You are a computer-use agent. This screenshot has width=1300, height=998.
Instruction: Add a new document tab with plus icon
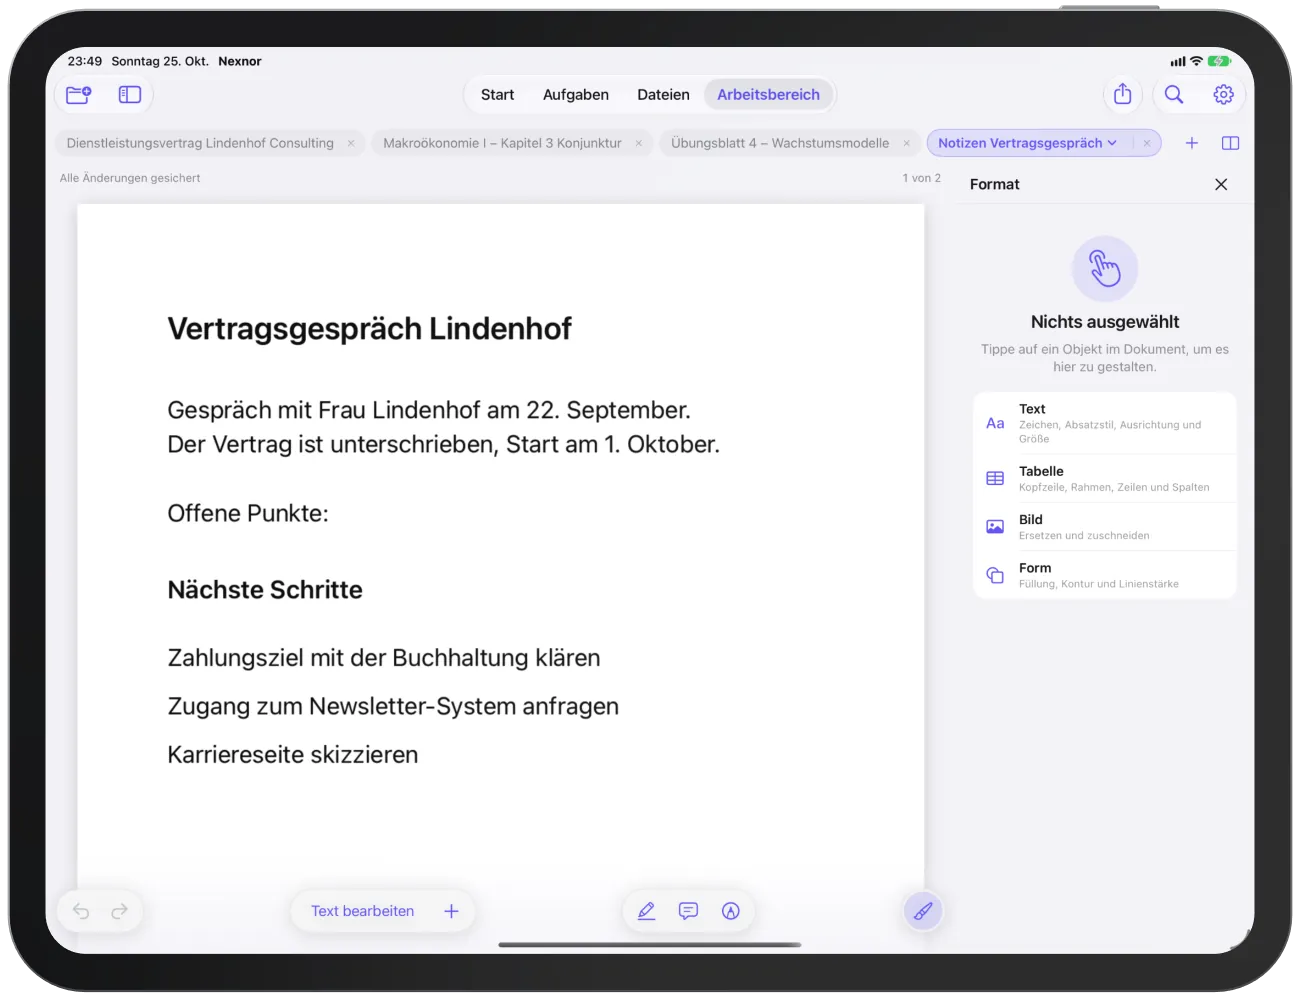click(1192, 143)
